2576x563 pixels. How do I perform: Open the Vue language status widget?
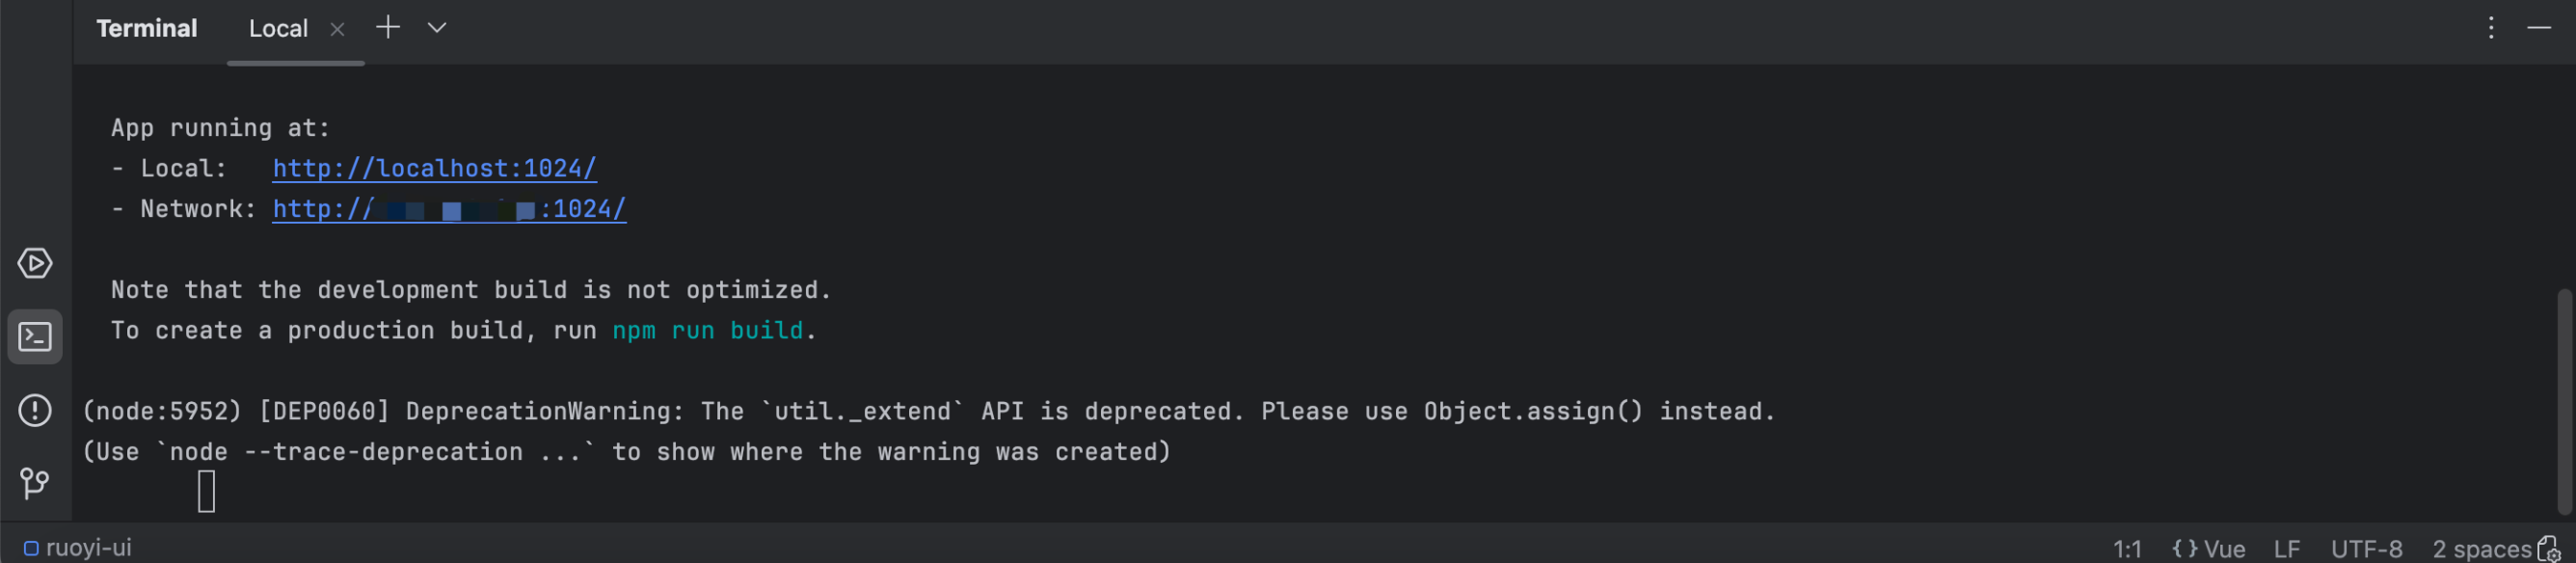(2209, 549)
